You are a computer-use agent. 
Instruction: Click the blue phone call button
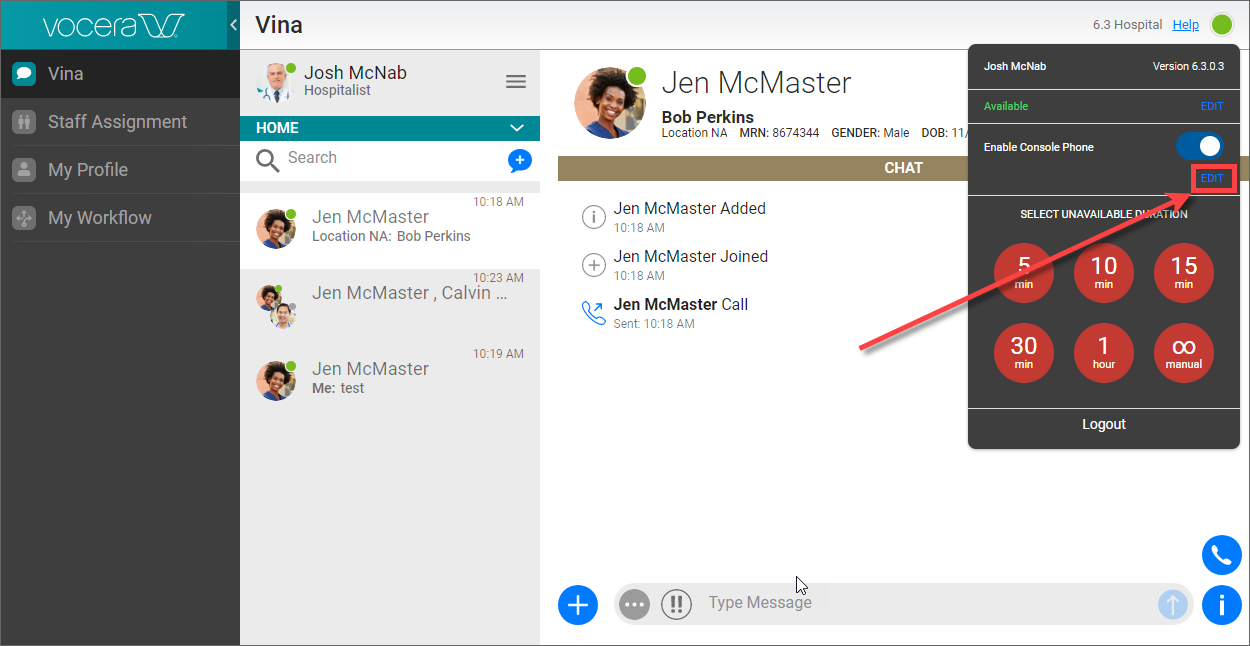pos(1221,555)
